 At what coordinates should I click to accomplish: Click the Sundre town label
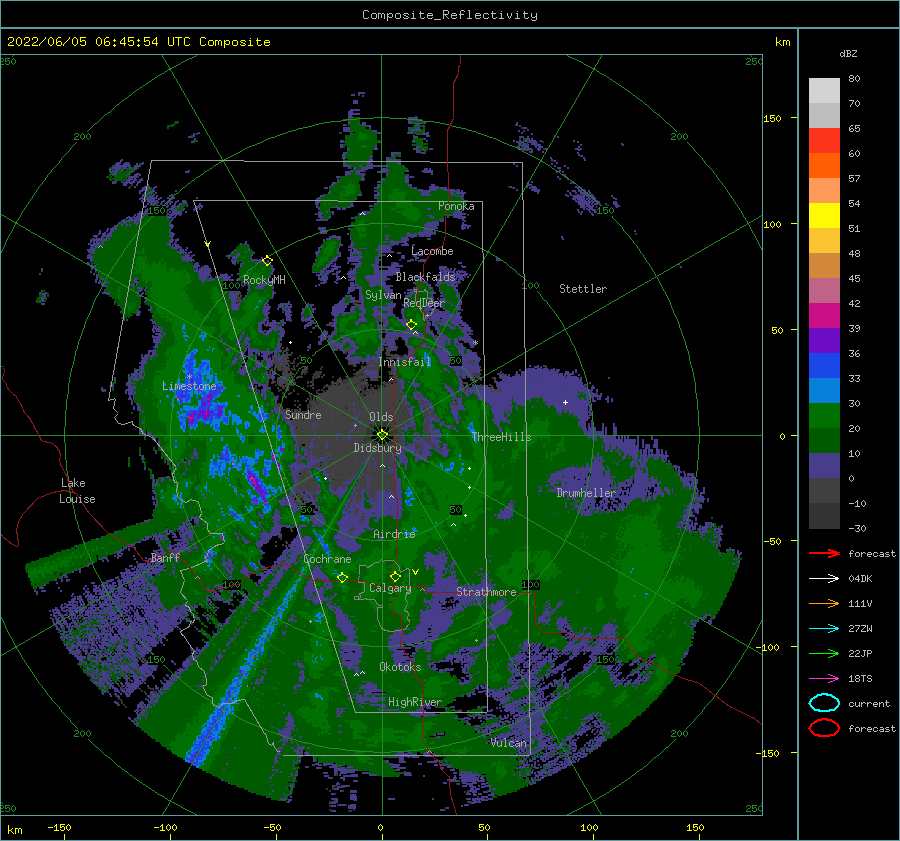pyautogui.click(x=303, y=414)
